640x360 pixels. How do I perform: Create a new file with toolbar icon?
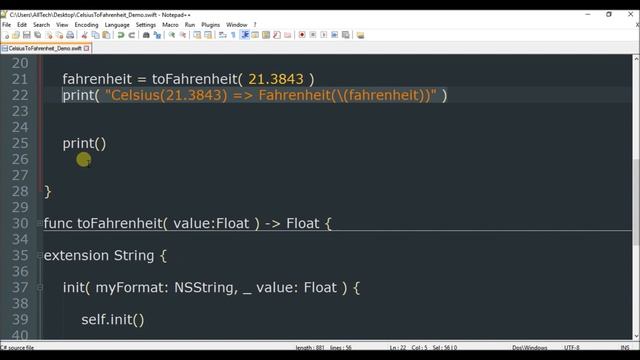pyautogui.click(x=6, y=35)
